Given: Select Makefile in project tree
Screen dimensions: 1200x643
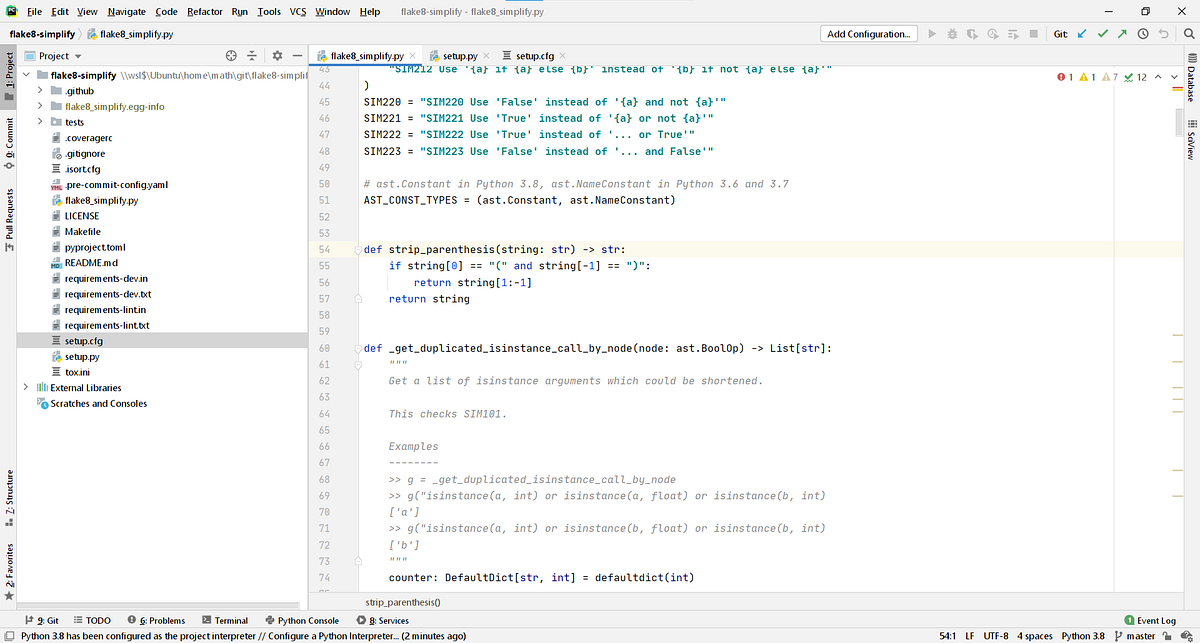Looking at the screenshot, I should tap(82, 231).
